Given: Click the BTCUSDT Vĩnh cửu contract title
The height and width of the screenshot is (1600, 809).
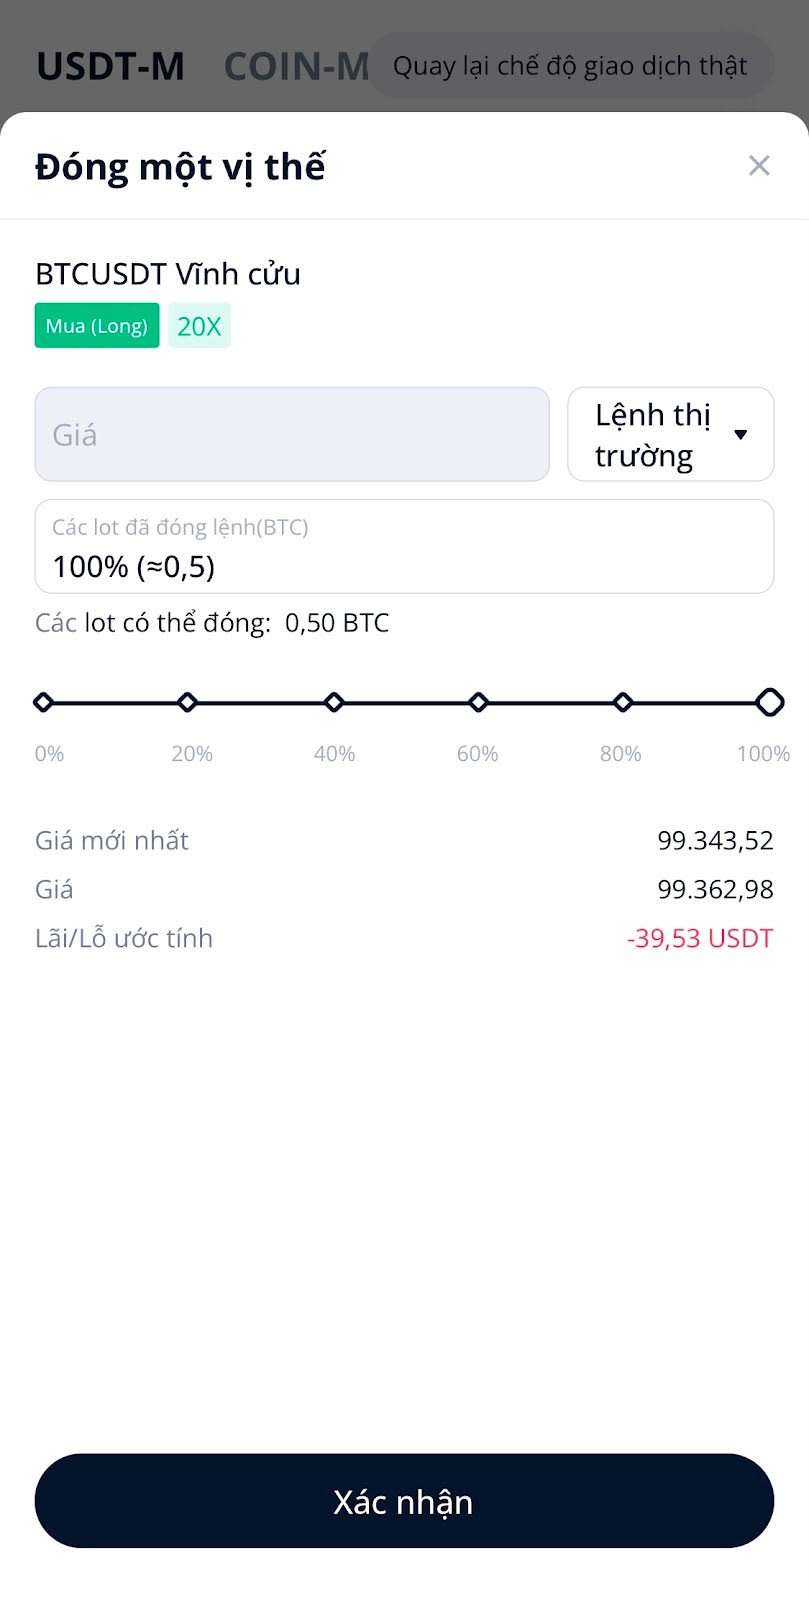Looking at the screenshot, I should click(x=168, y=274).
